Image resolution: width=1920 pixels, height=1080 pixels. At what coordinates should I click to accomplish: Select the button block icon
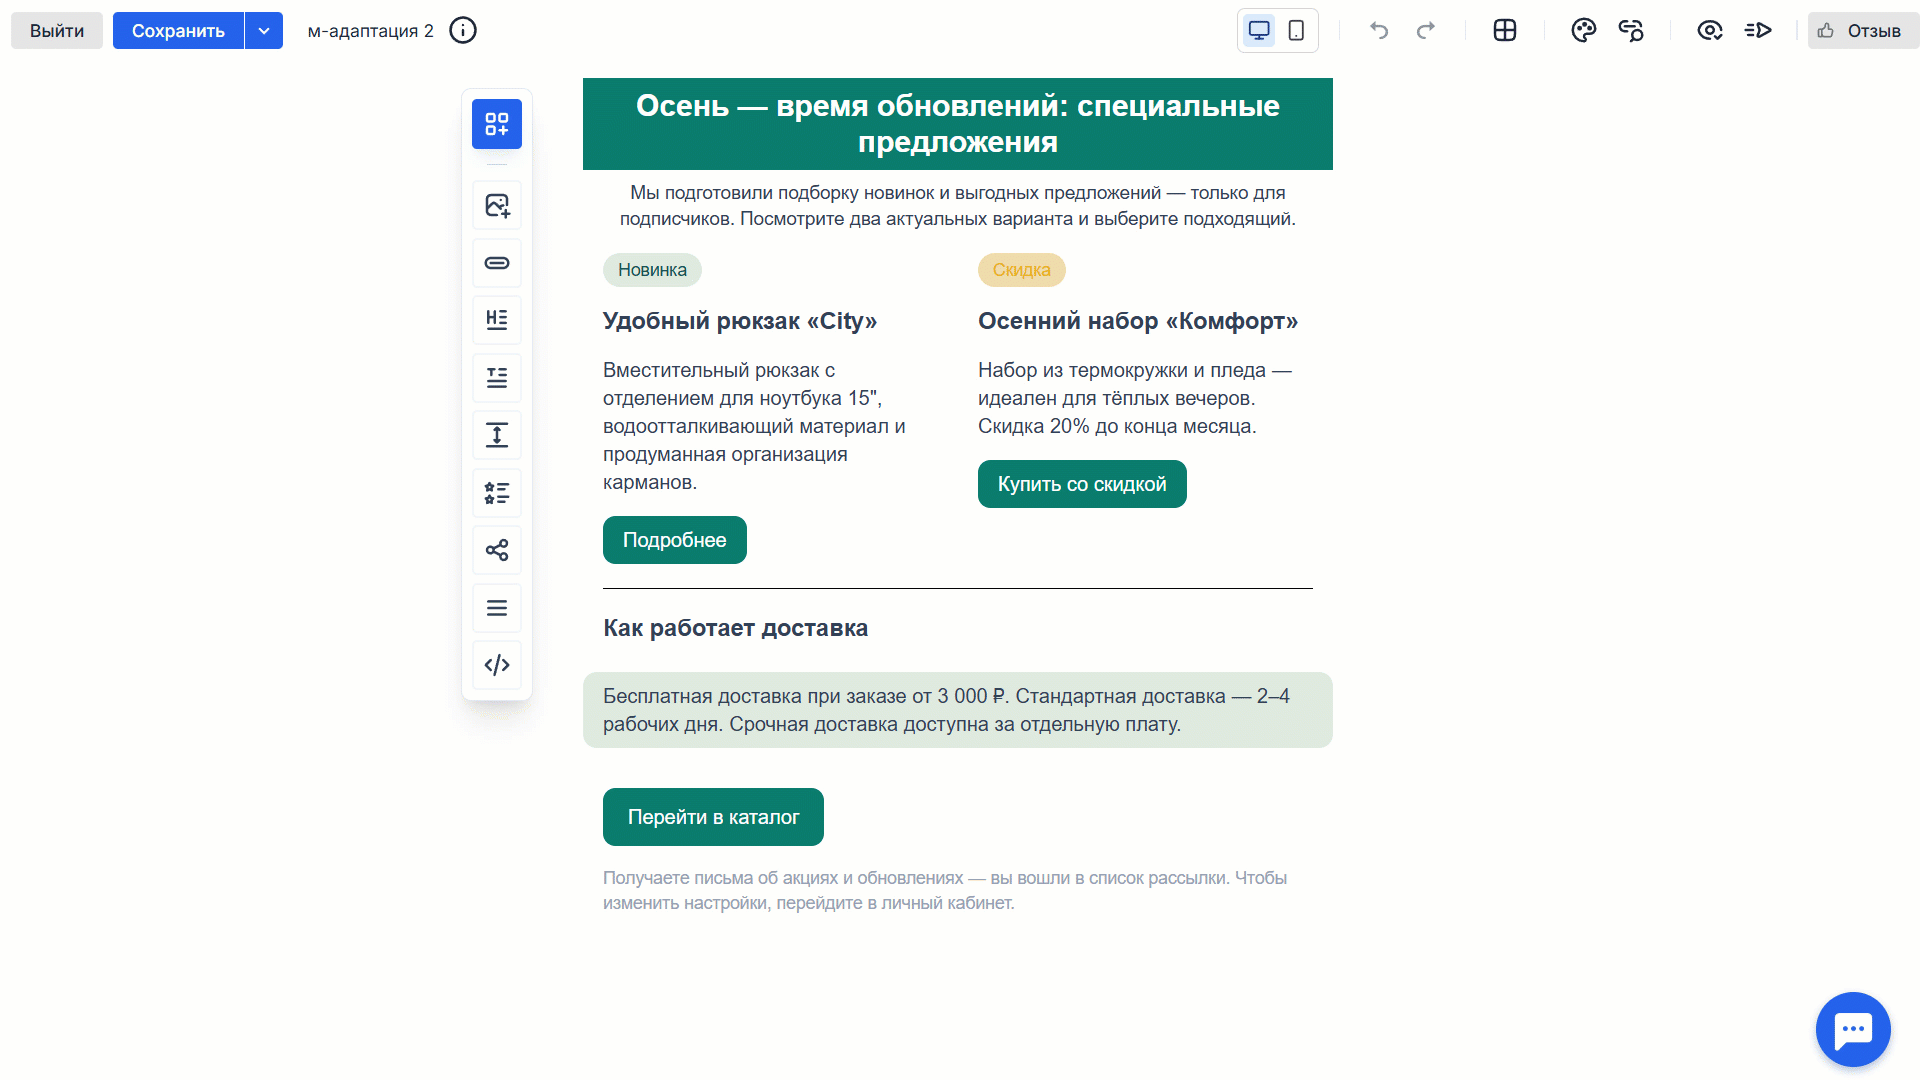pos(497,263)
